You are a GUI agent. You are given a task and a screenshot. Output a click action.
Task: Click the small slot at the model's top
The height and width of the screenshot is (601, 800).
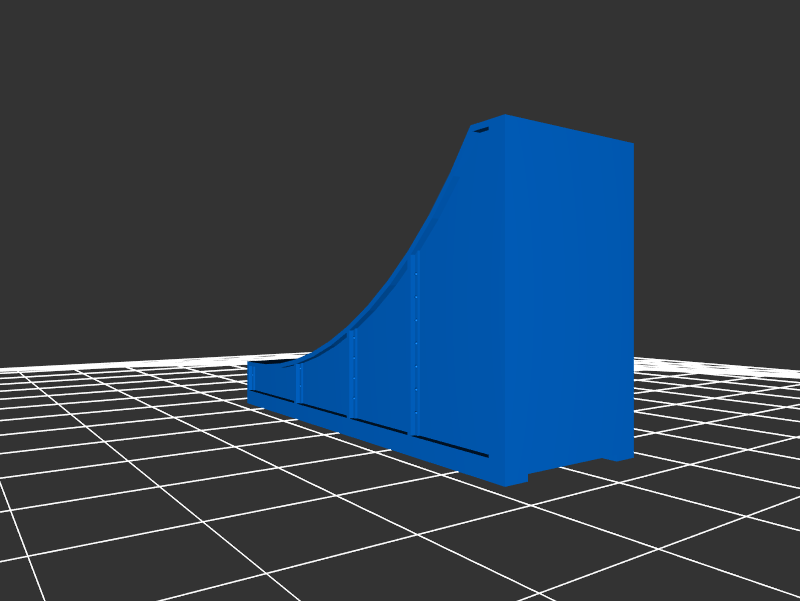481,129
